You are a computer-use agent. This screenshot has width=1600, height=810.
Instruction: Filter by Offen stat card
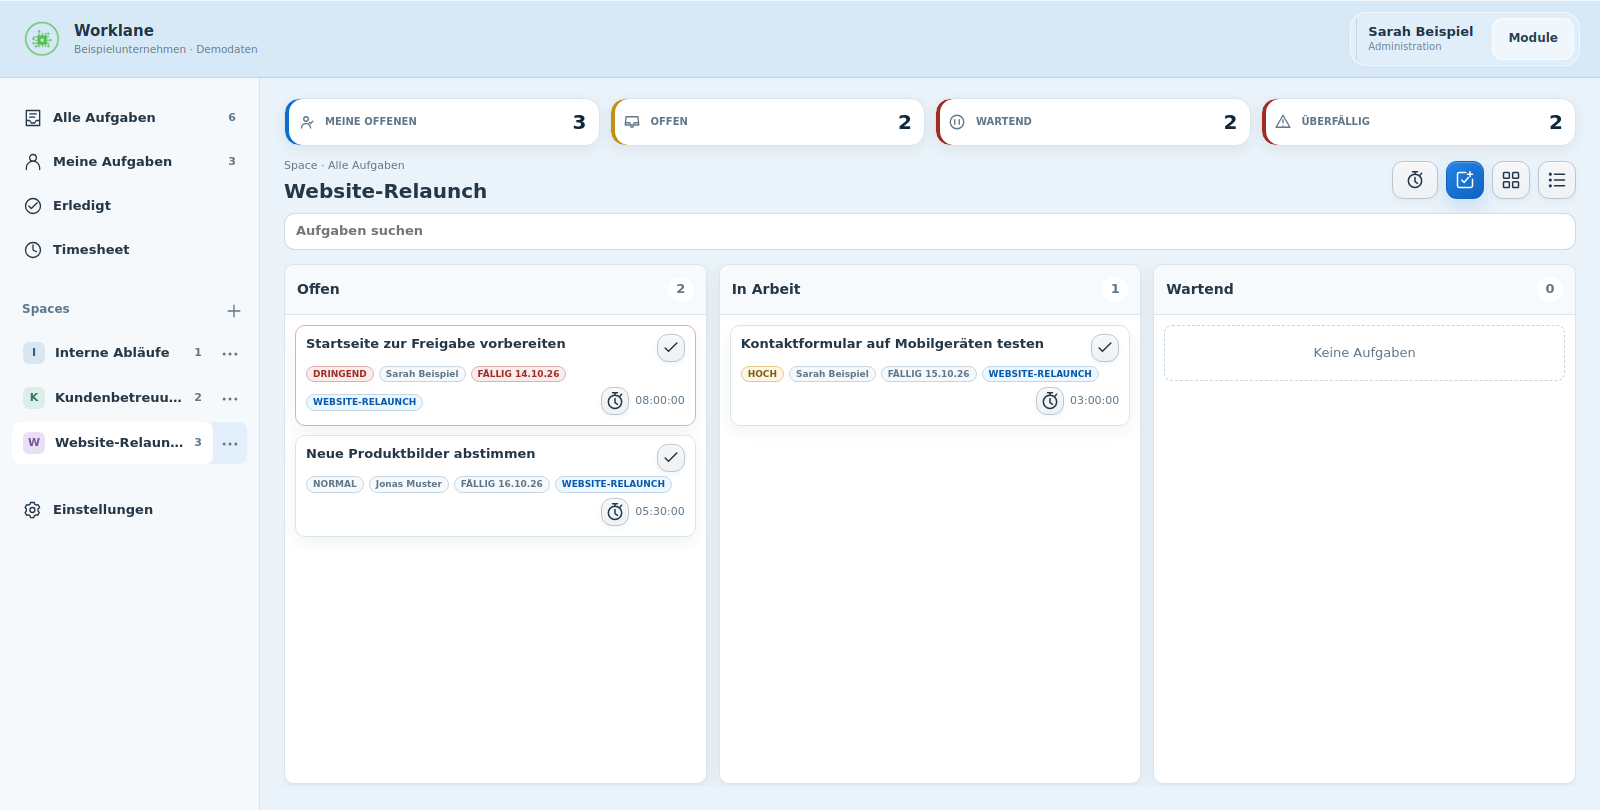point(767,122)
